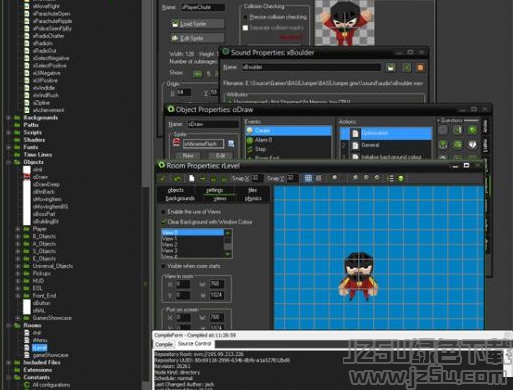Viewport: 513px width, 390px height.
Task: Toggle Visible when room starts checkbox
Action: (x=163, y=266)
